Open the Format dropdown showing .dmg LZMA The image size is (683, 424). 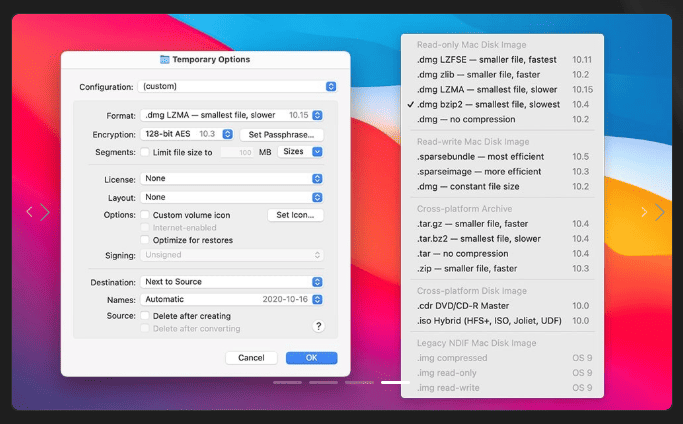[x=232, y=115]
